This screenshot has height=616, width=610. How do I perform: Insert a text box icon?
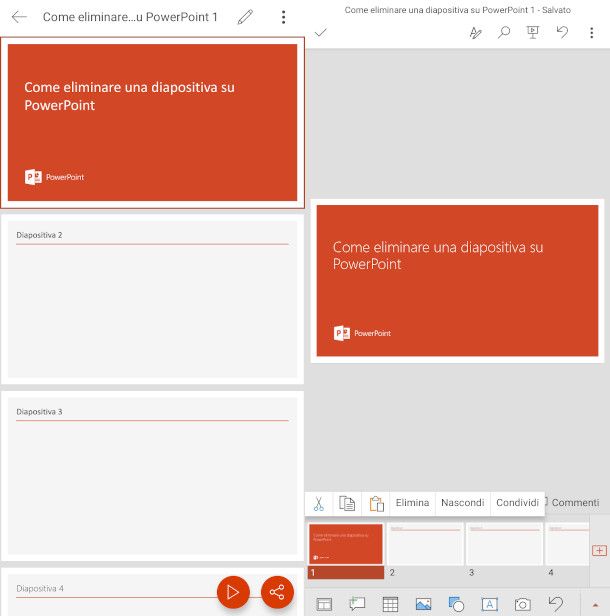[x=489, y=604]
